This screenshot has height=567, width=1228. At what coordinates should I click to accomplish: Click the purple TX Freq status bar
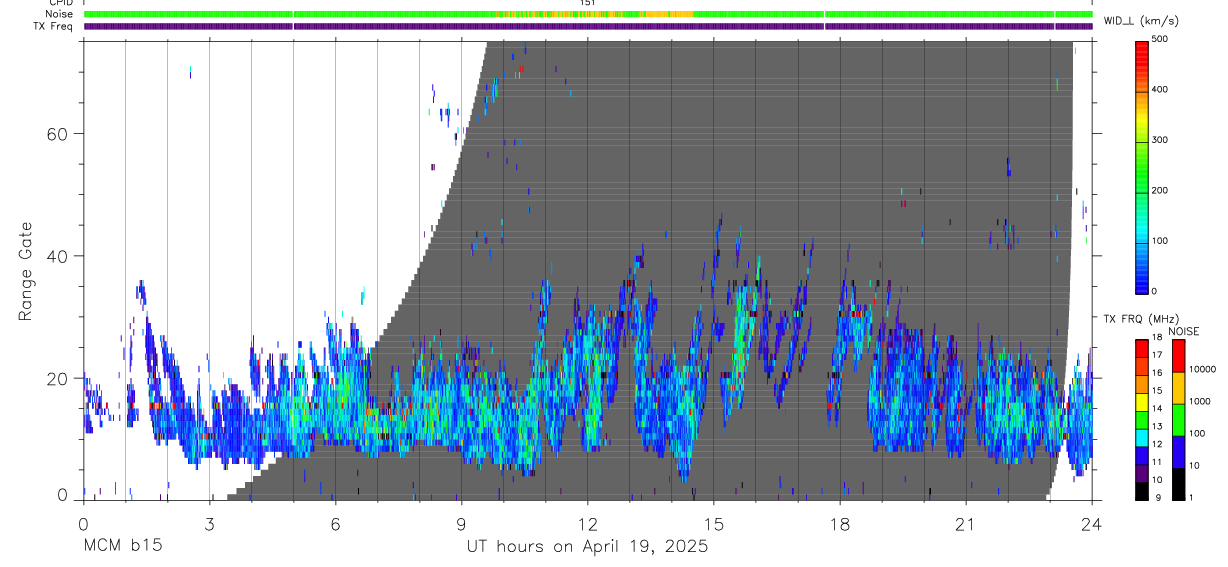588,26
